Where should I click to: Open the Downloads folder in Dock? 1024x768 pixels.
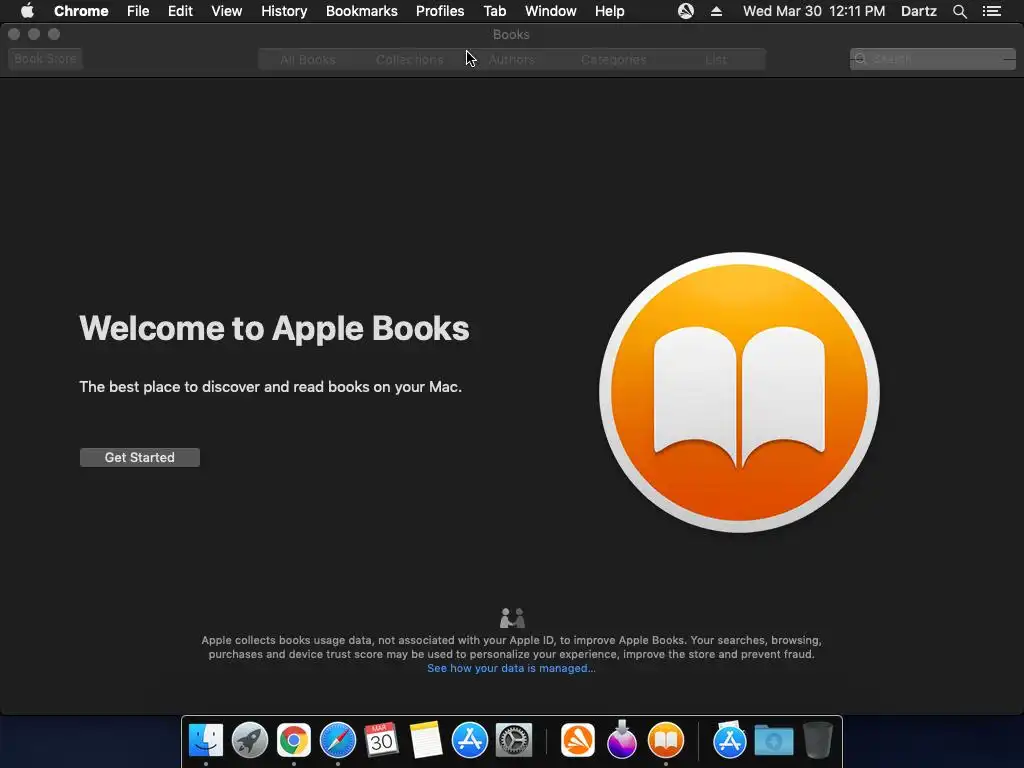tap(774, 741)
